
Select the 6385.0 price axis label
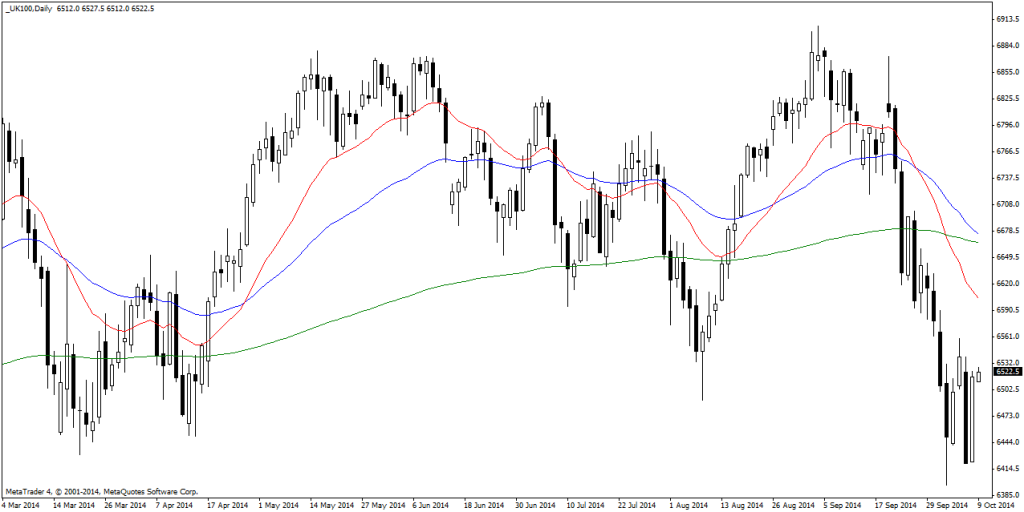[1006, 495]
